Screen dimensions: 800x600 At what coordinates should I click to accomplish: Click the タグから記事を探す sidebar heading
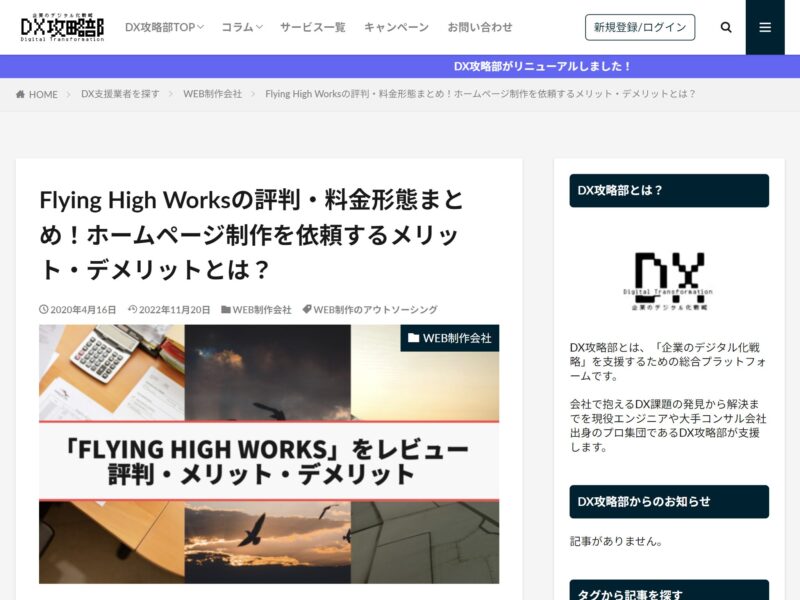pos(669,590)
